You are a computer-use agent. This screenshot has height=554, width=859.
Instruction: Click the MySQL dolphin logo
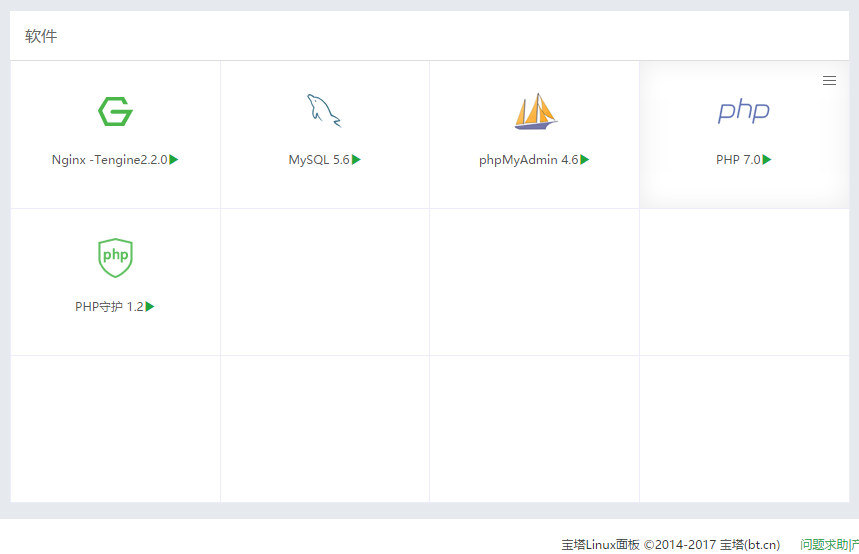(324, 110)
